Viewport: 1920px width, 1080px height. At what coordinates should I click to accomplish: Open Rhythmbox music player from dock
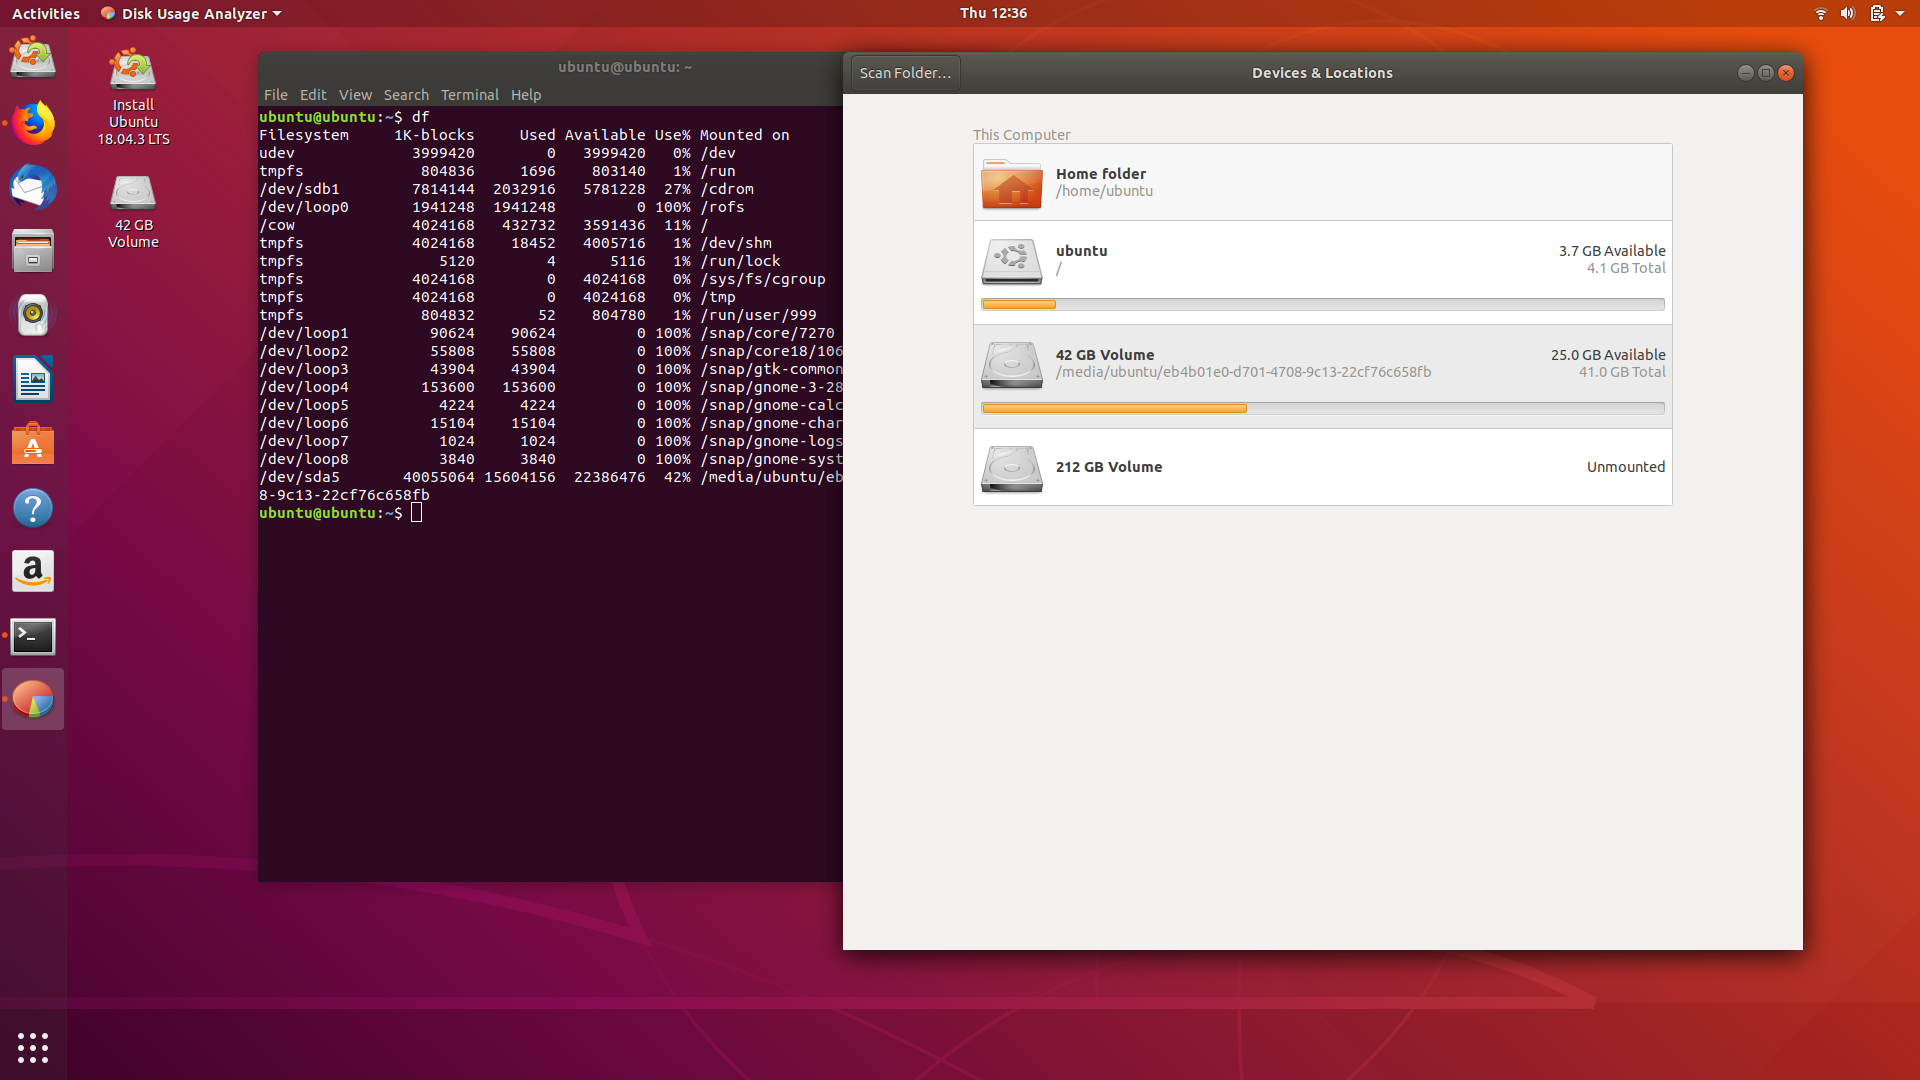(33, 315)
